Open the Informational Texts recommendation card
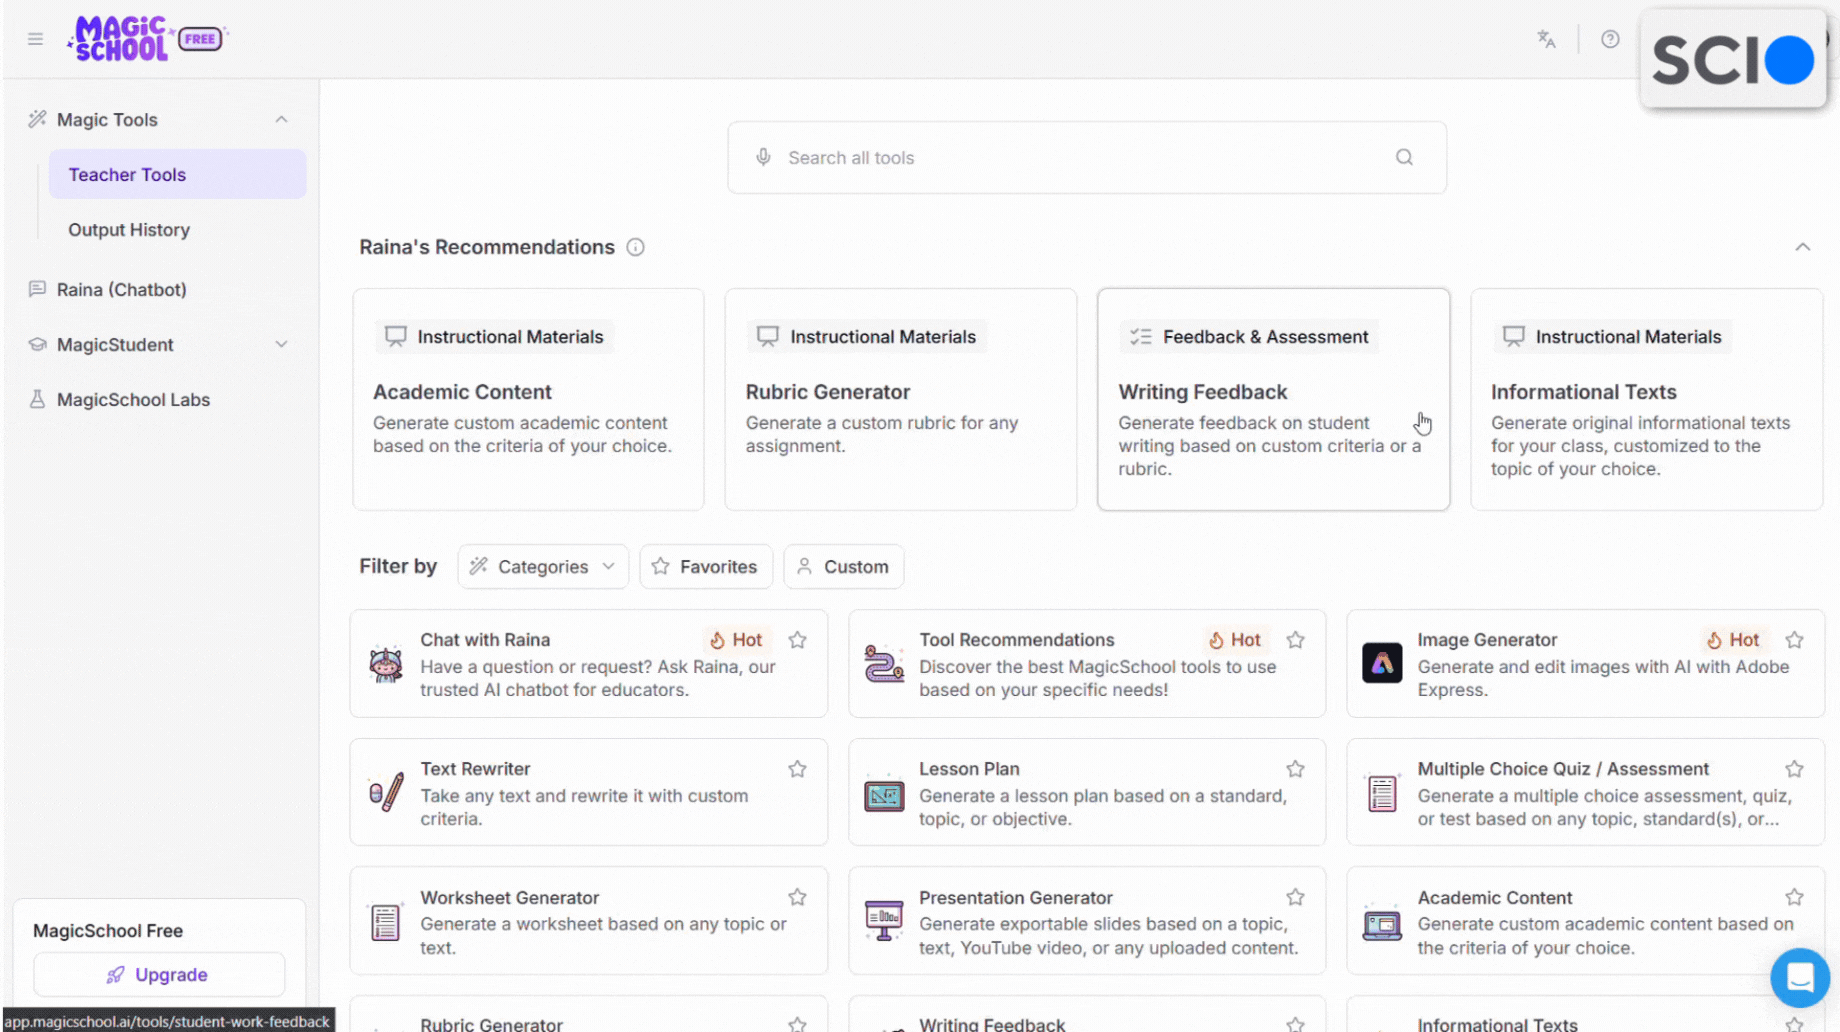The height and width of the screenshot is (1032, 1840). click(x=1646, y=400)
